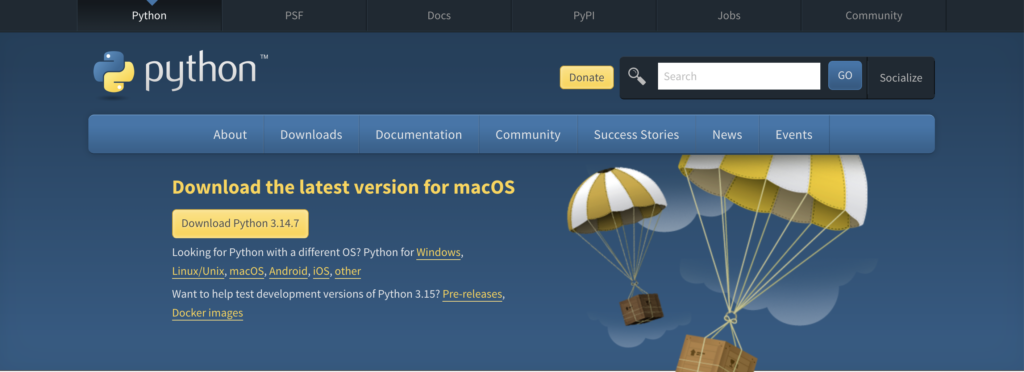This screenshot has height=372, width=1024.
Task: Open the Events menu
Action: pos(793,134)
